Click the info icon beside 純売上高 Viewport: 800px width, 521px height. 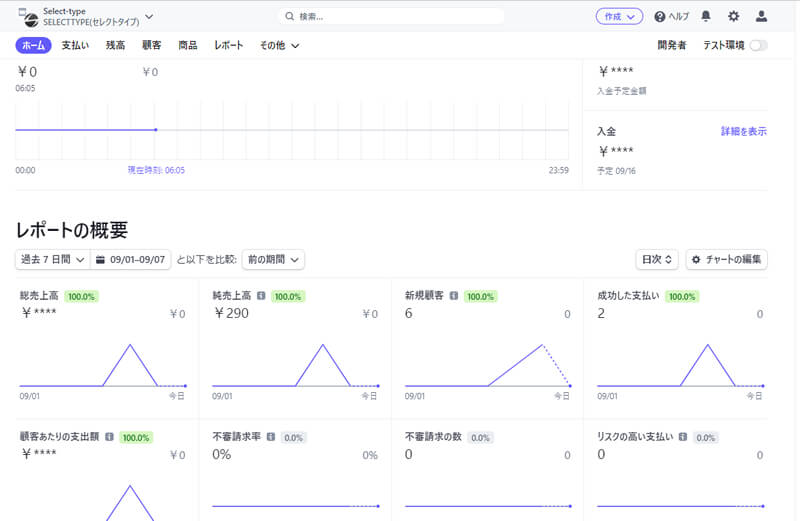[261, 296]
